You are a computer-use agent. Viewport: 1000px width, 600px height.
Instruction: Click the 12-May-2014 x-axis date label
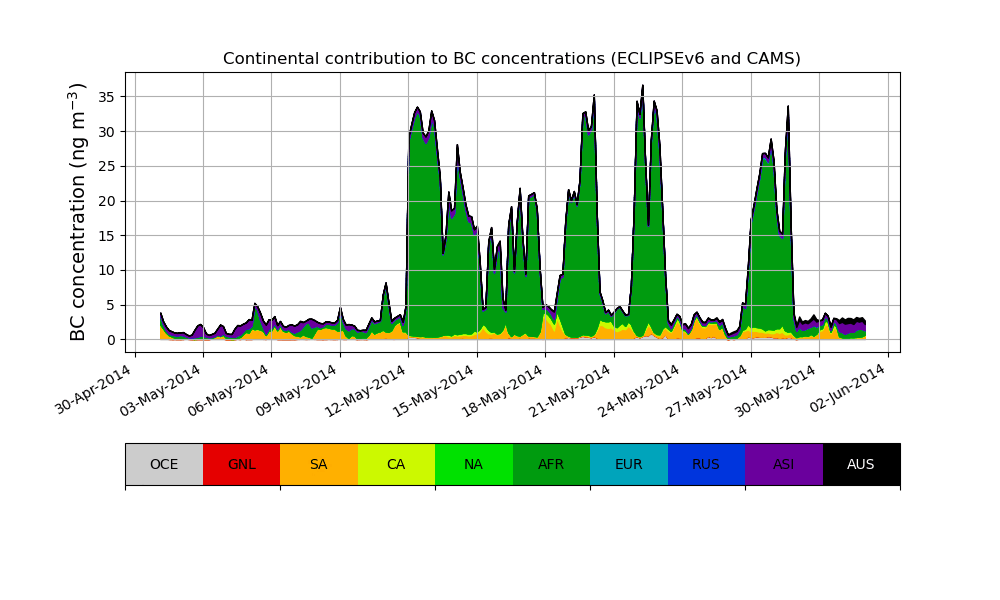[x=366, y=389]
